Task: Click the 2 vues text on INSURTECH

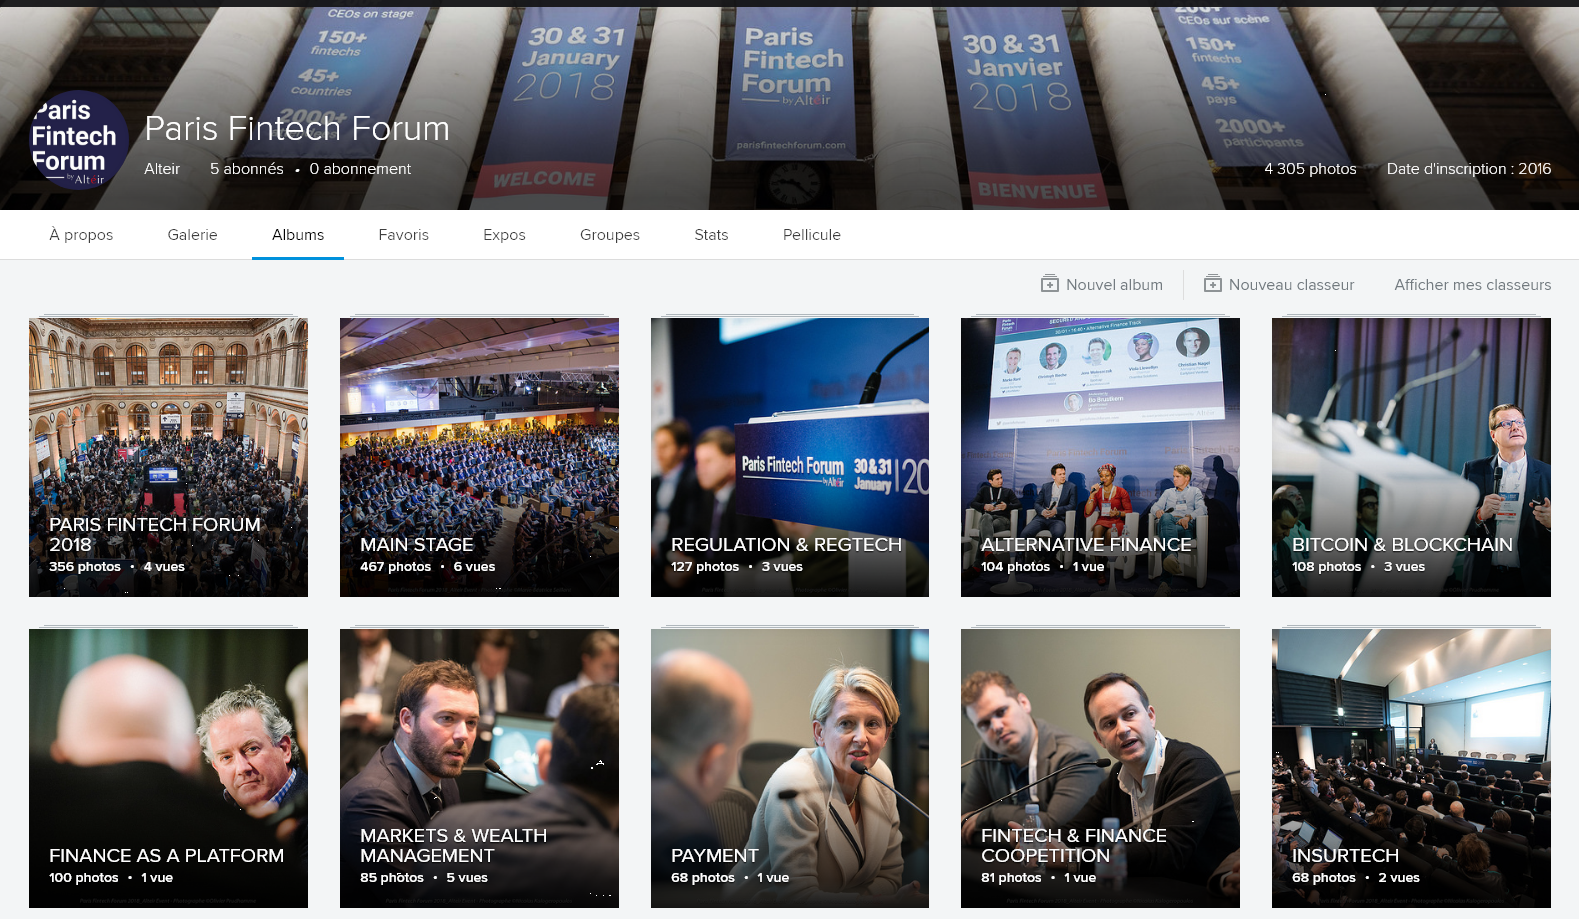Action: (1399, 878)
